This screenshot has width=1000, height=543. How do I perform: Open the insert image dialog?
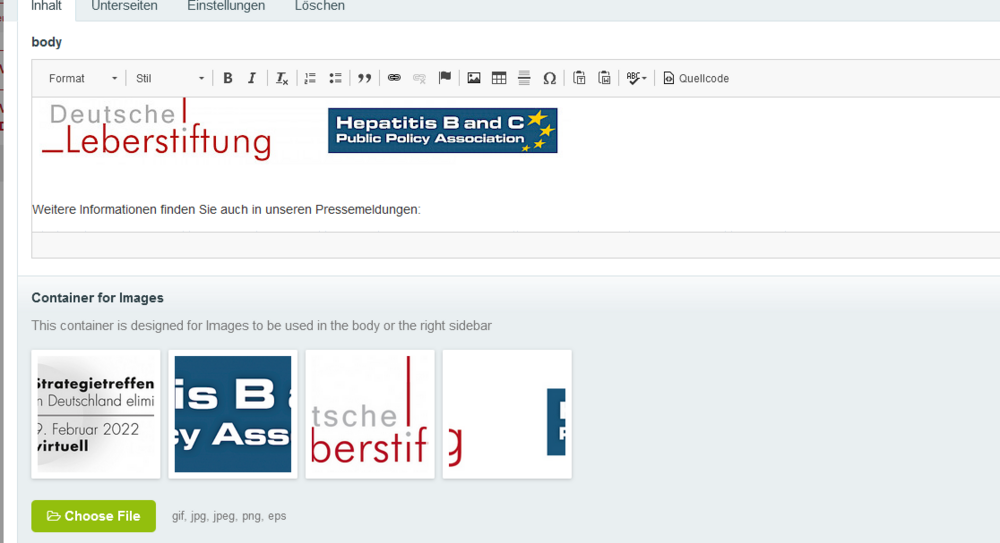474,78
